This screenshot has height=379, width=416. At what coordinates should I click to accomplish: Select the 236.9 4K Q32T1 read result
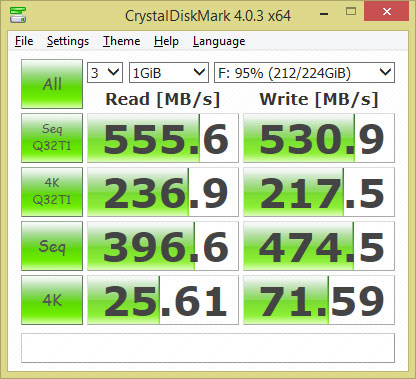[163, 192]
